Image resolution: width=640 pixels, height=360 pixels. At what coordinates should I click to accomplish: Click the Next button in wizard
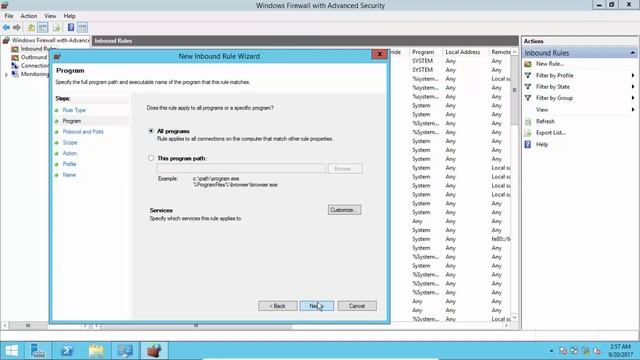click(317, 306)
